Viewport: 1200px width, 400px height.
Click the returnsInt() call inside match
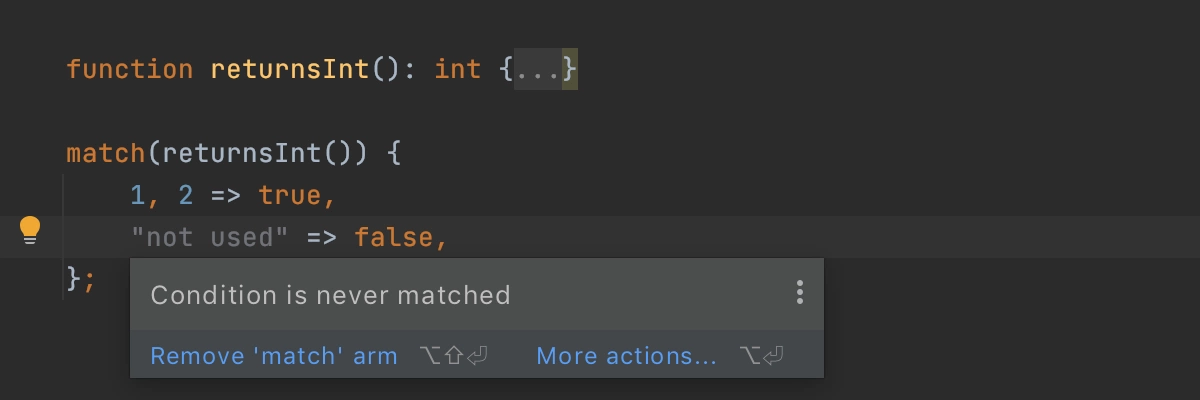tap(266, 154)
